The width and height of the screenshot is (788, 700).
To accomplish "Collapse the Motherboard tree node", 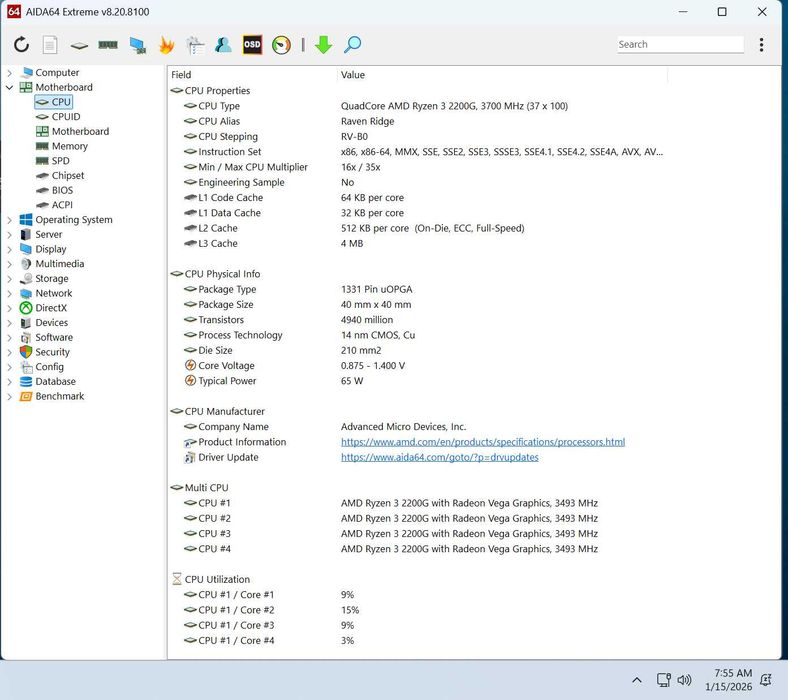I will click(x=9, y=87).
